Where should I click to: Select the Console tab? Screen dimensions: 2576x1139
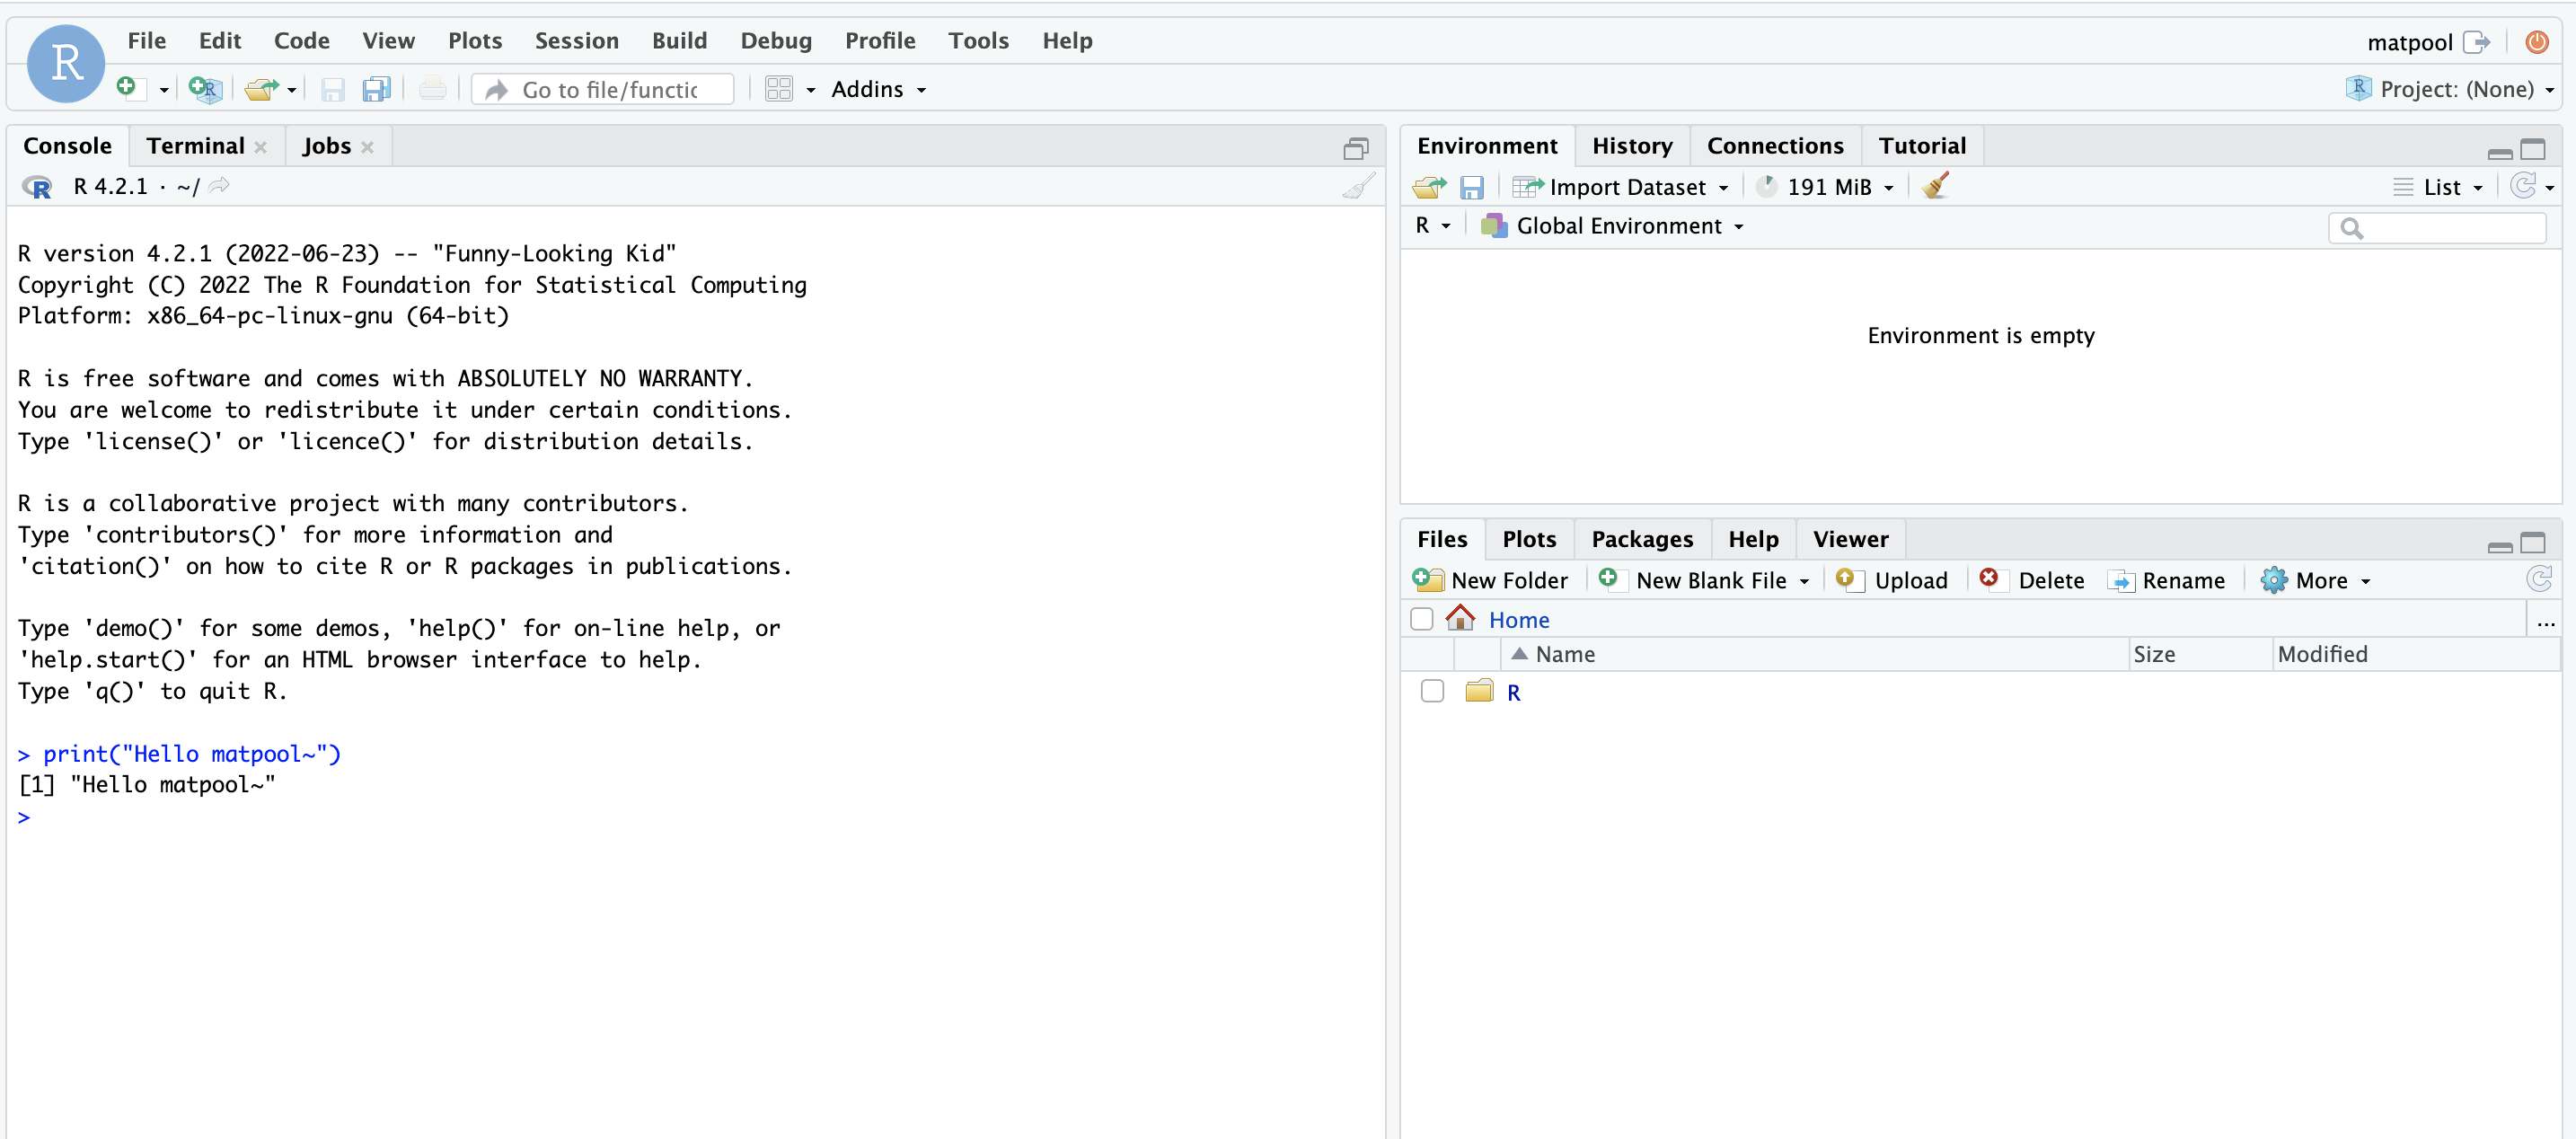(x=68, y=146)
